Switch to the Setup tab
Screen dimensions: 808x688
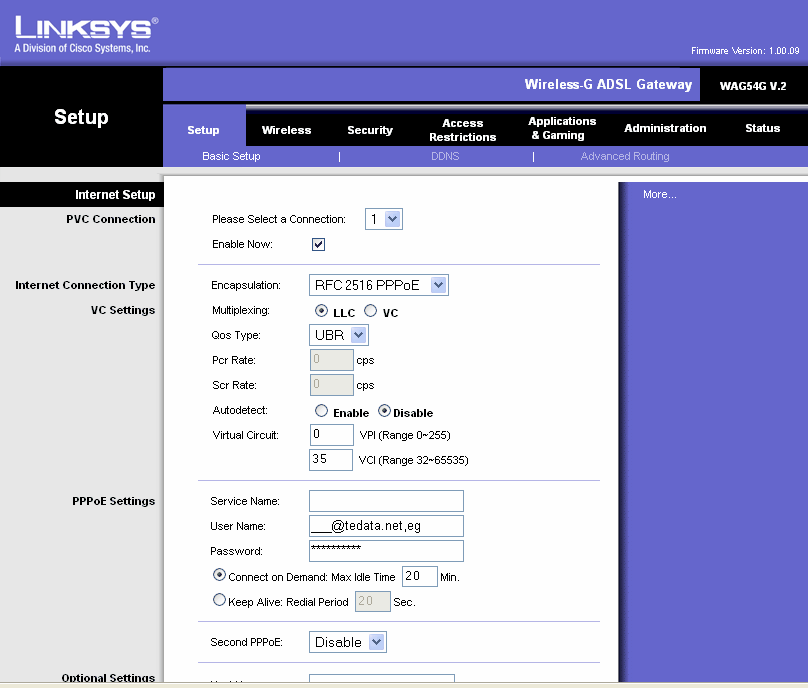[x=204, y=130]
